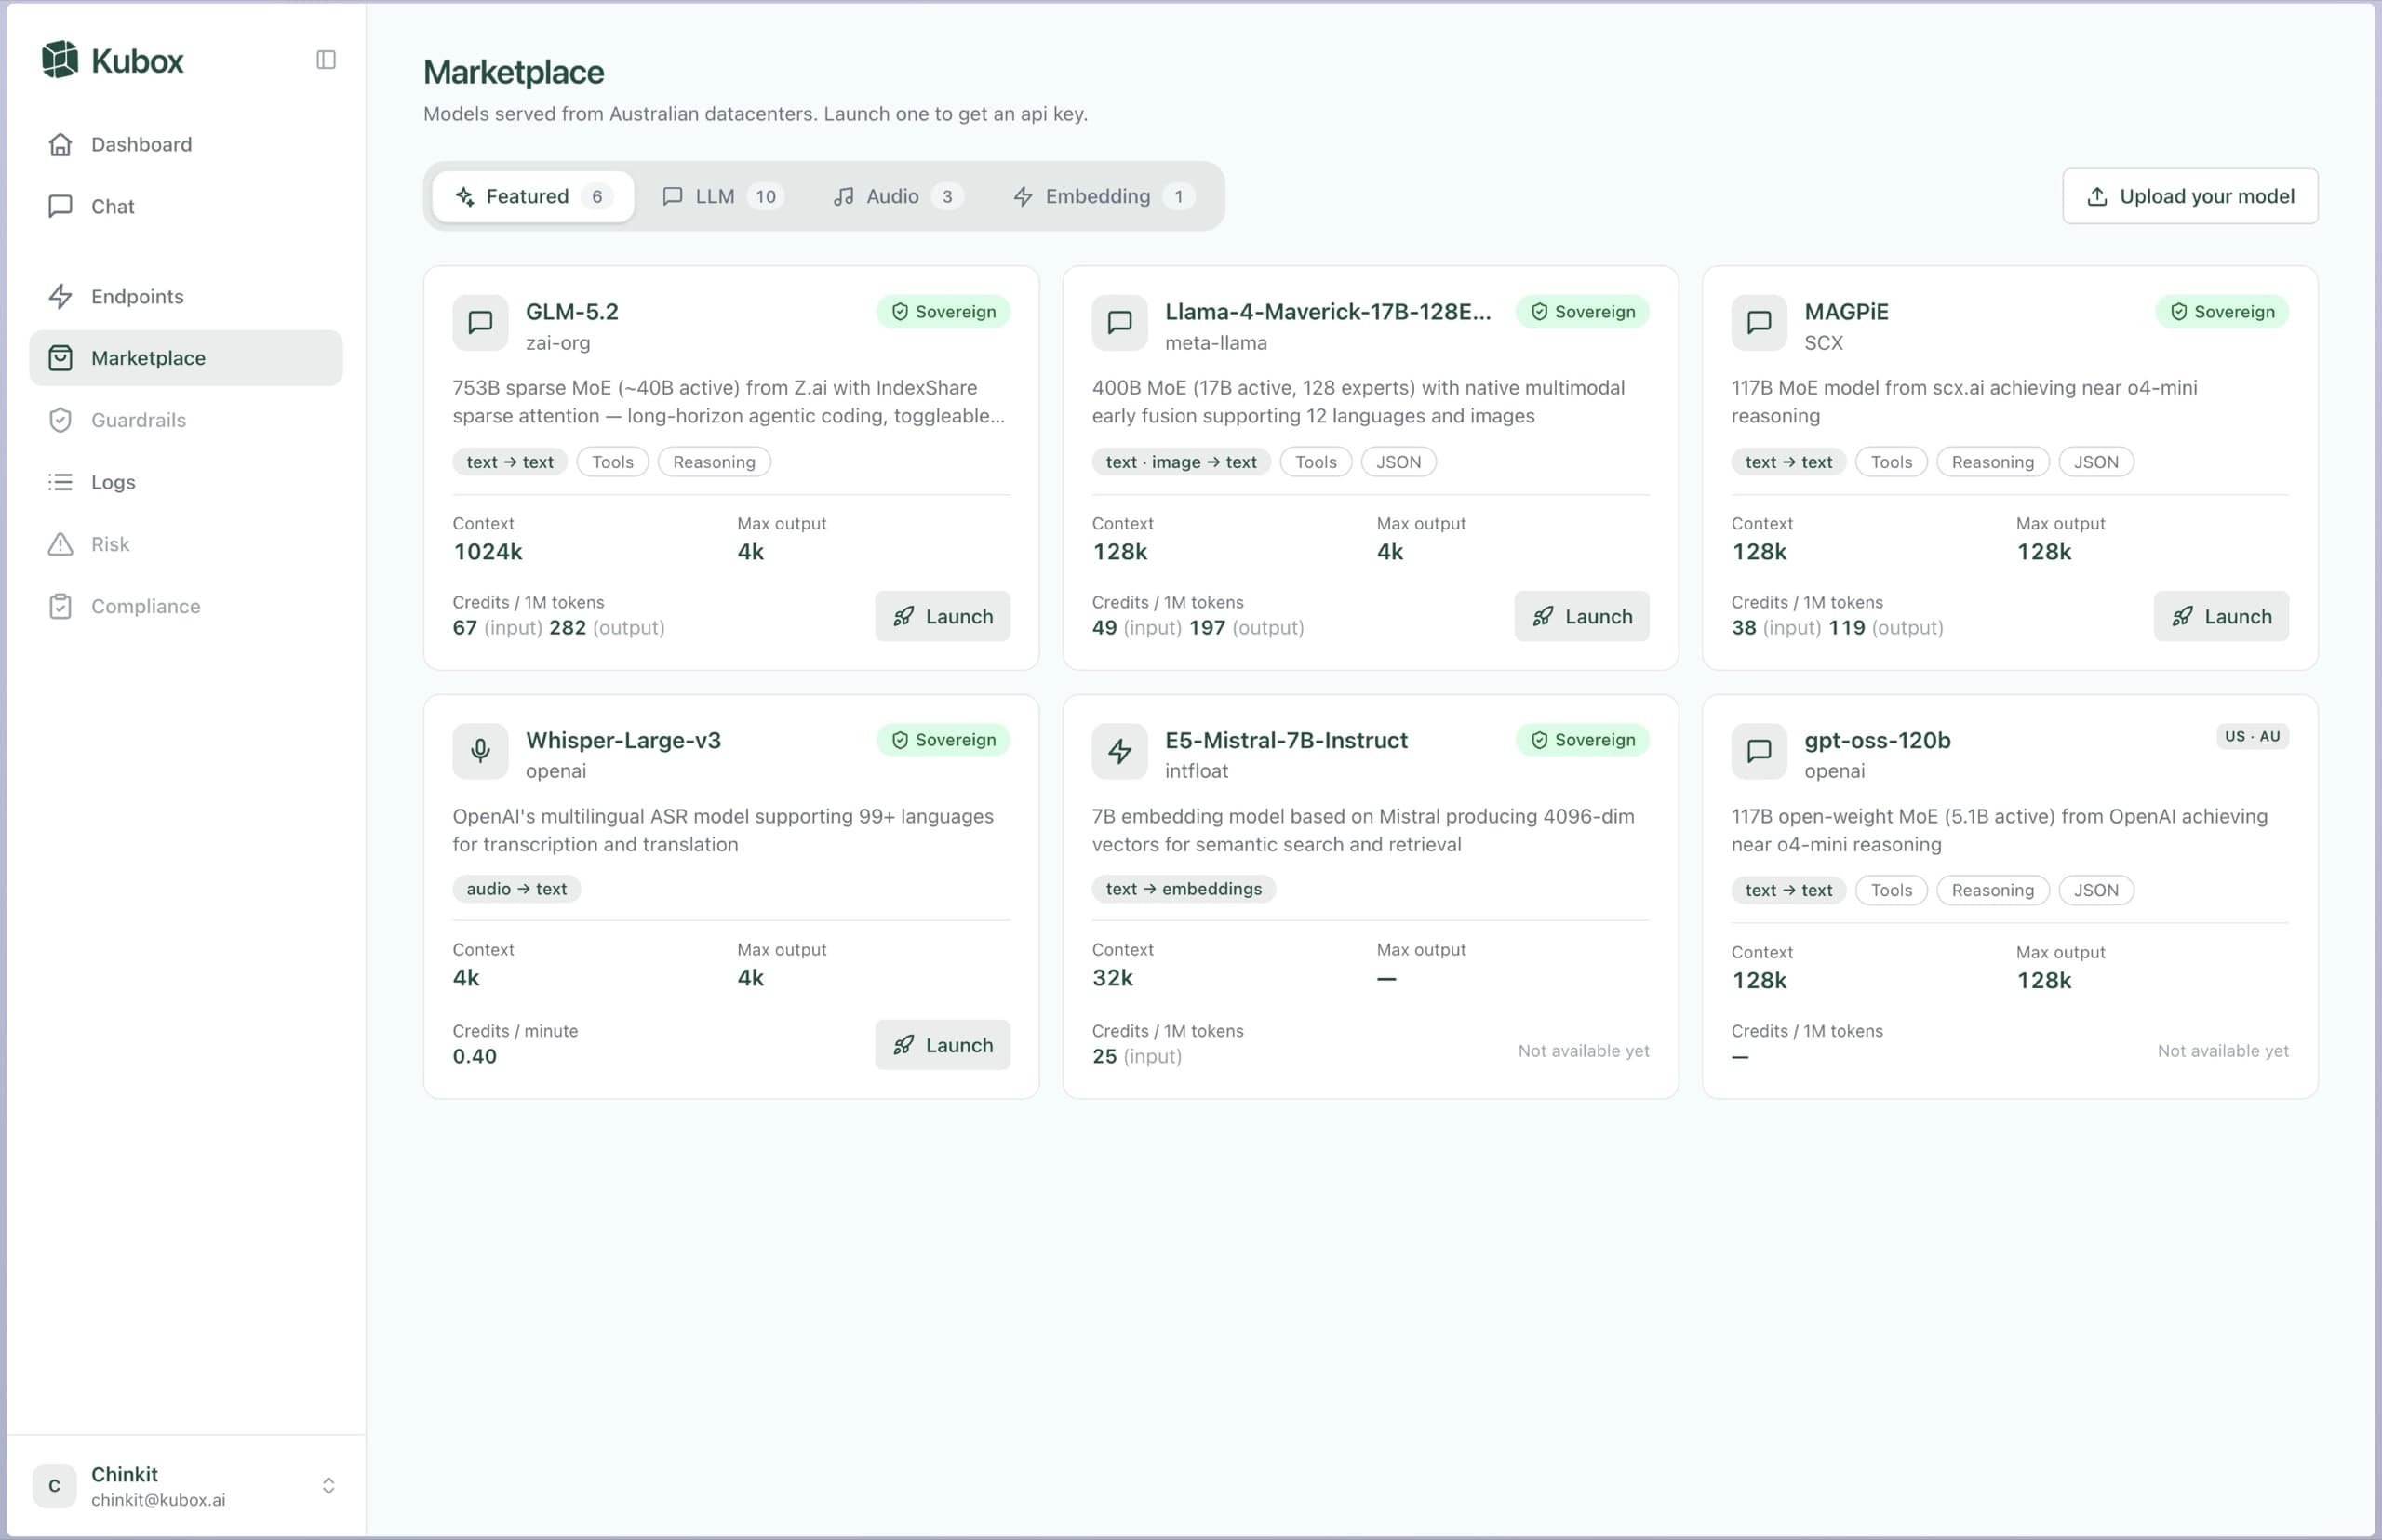Click the Marketplace page heading
The height and width of the screenshot is (1540, 2382).
point(514,72)
